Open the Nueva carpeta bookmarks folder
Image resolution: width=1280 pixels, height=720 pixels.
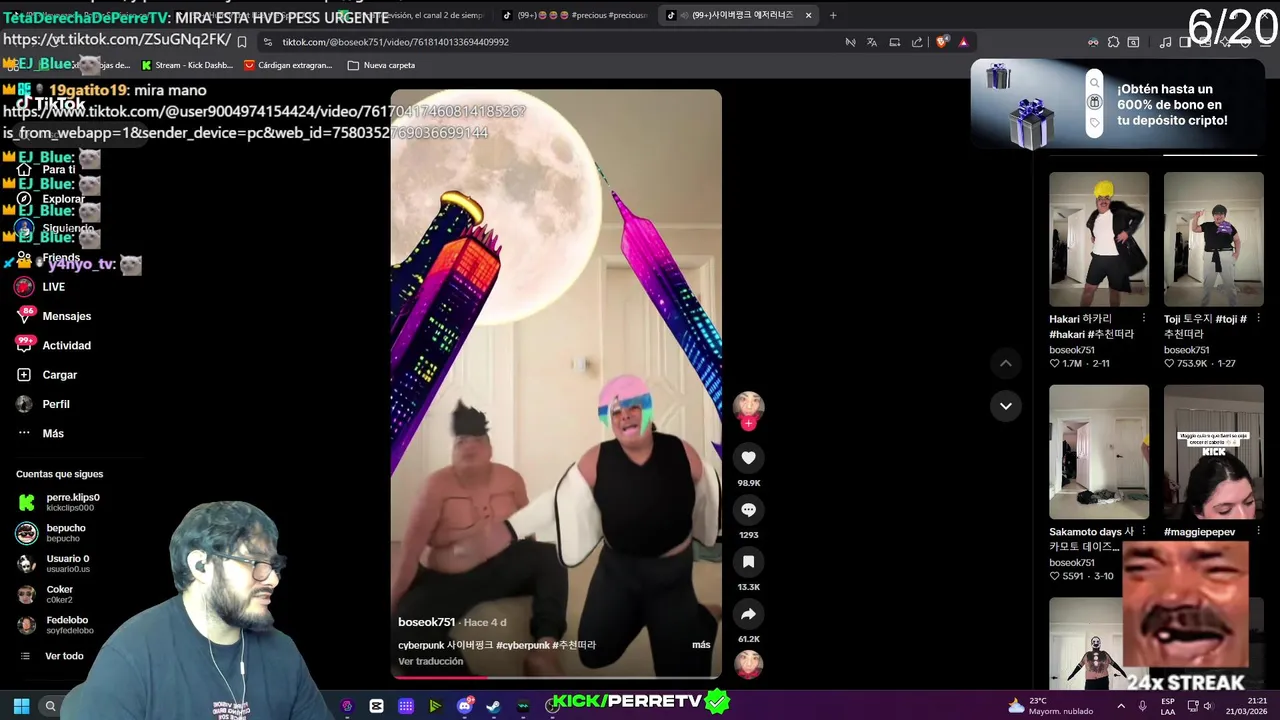381,65
